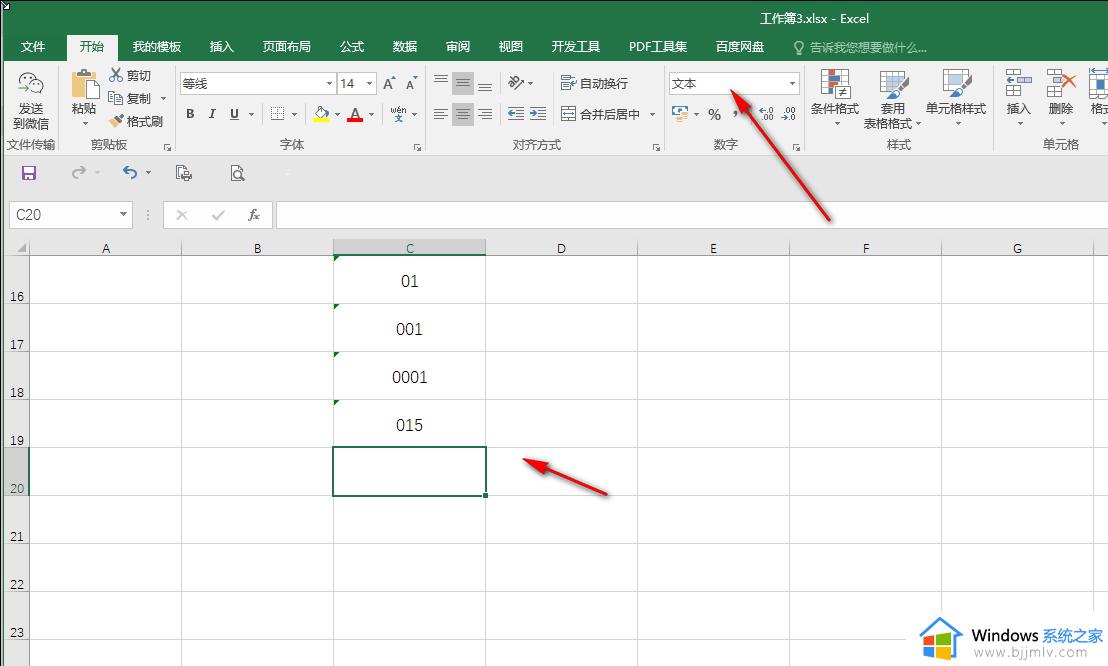This screenshot has width=1108, height=666.
Task: Open the font name dropdown 等线
Action: pos(329,83)
